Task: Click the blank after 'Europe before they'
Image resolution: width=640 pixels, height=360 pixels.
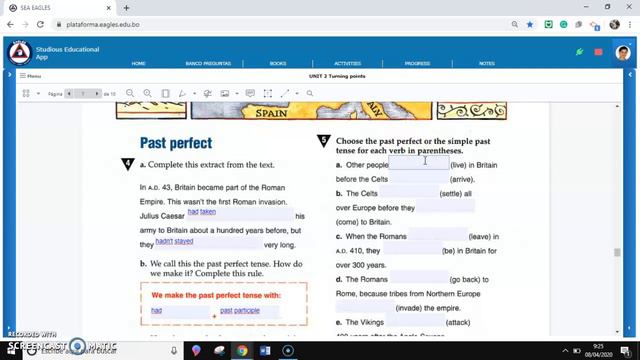Action: click(445, 206)
